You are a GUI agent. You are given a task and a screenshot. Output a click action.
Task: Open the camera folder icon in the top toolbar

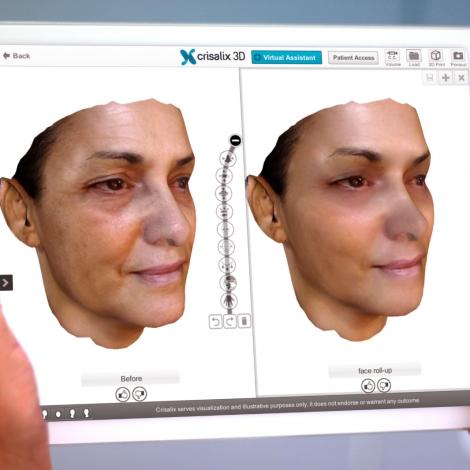point(458,58)
